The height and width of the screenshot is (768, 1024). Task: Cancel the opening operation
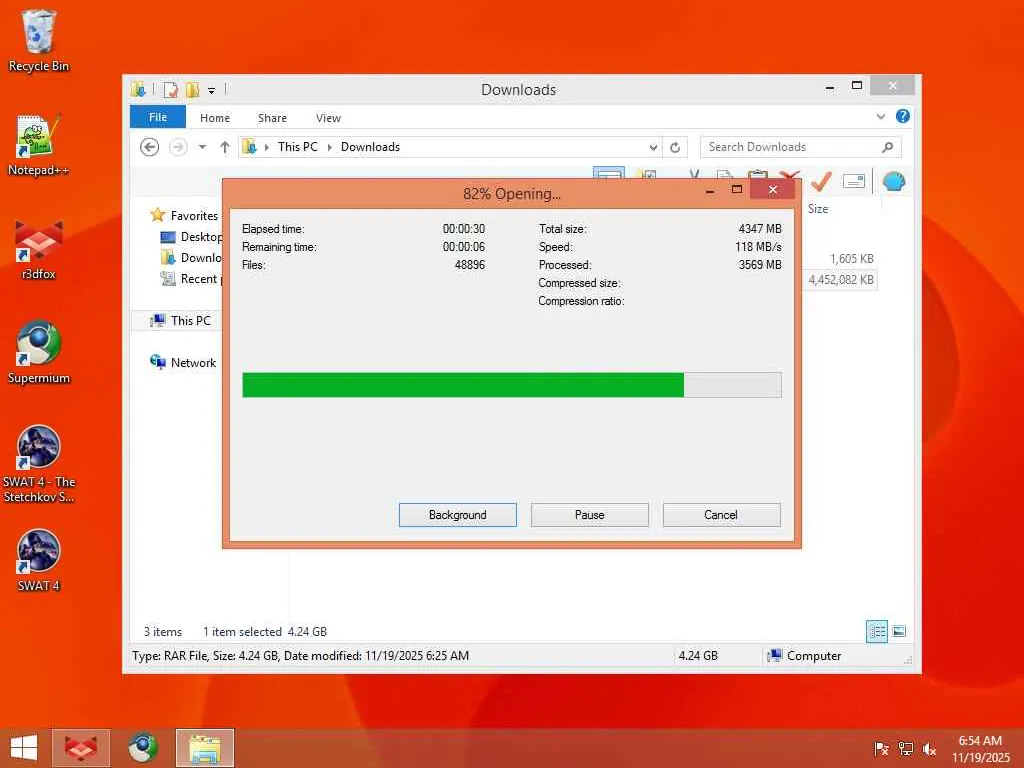click(721, 515)
